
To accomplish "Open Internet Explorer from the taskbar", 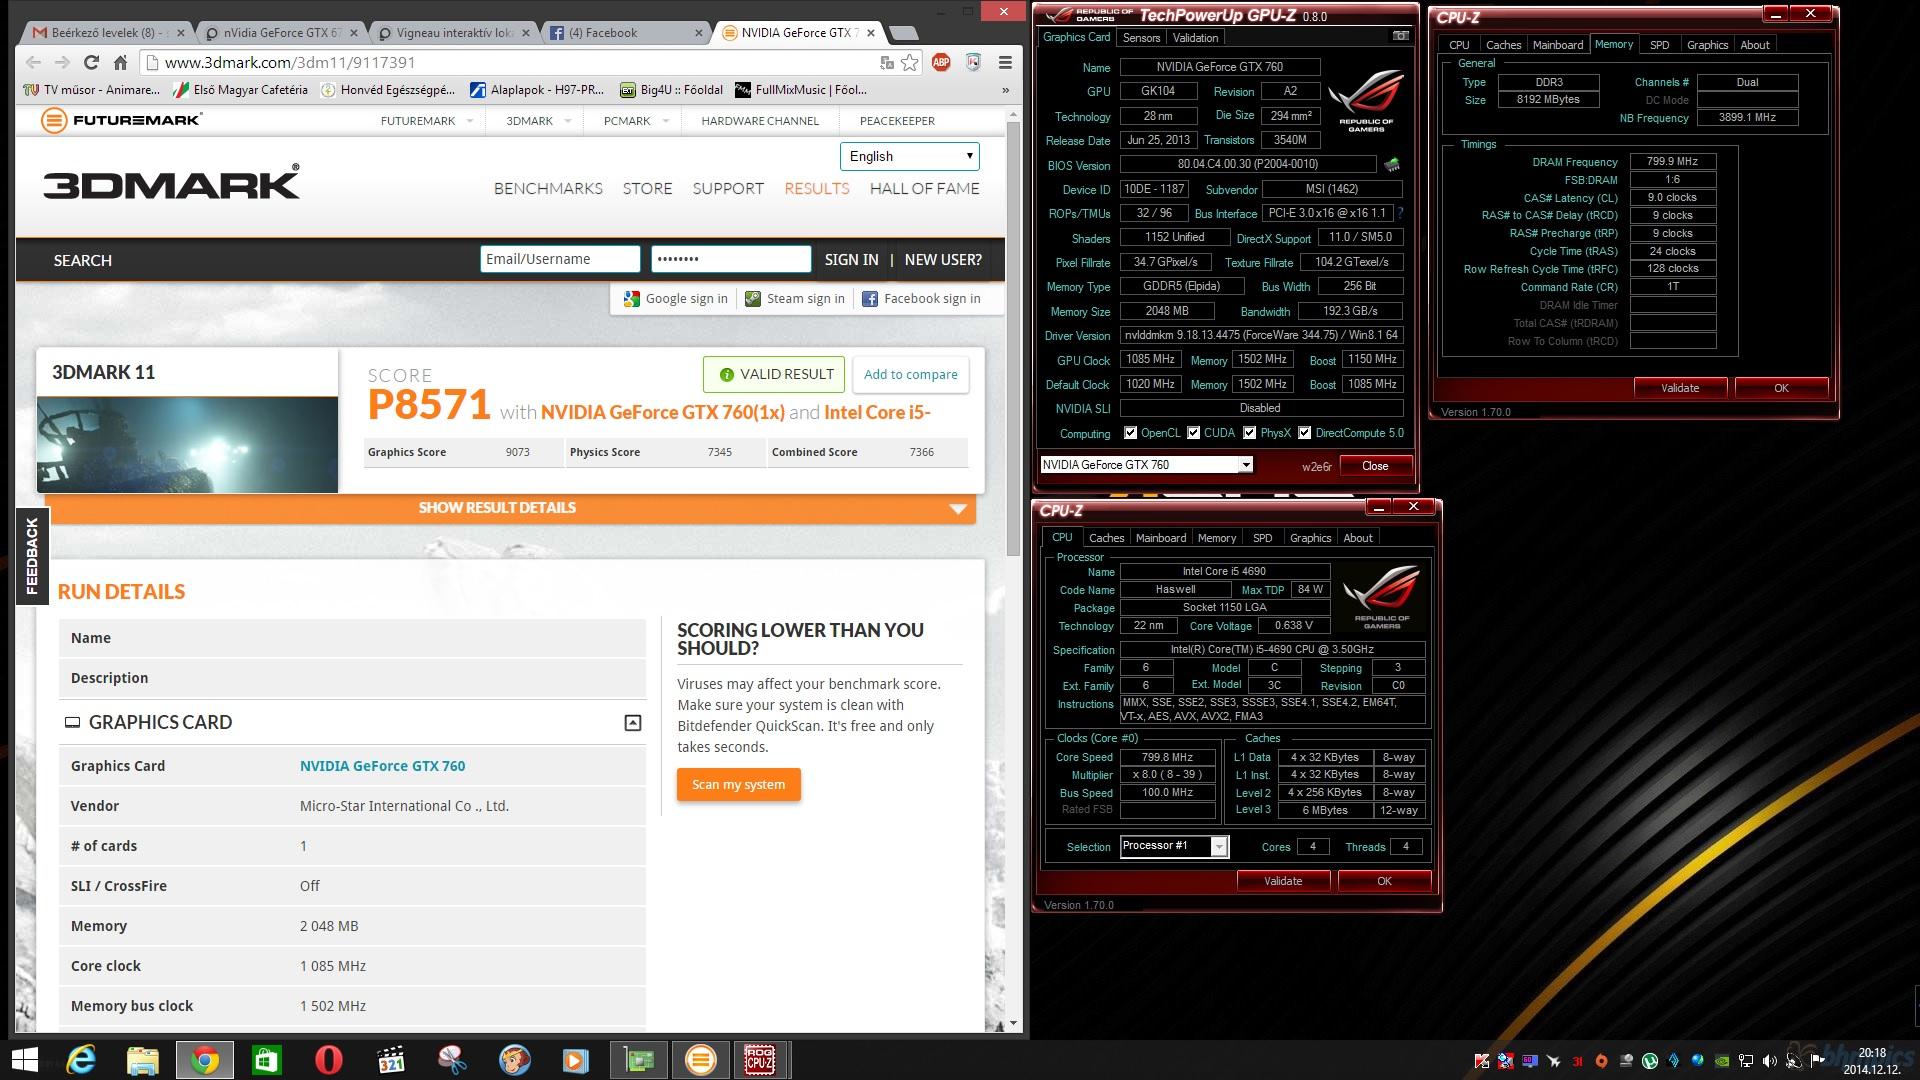I will (81, 1059).
